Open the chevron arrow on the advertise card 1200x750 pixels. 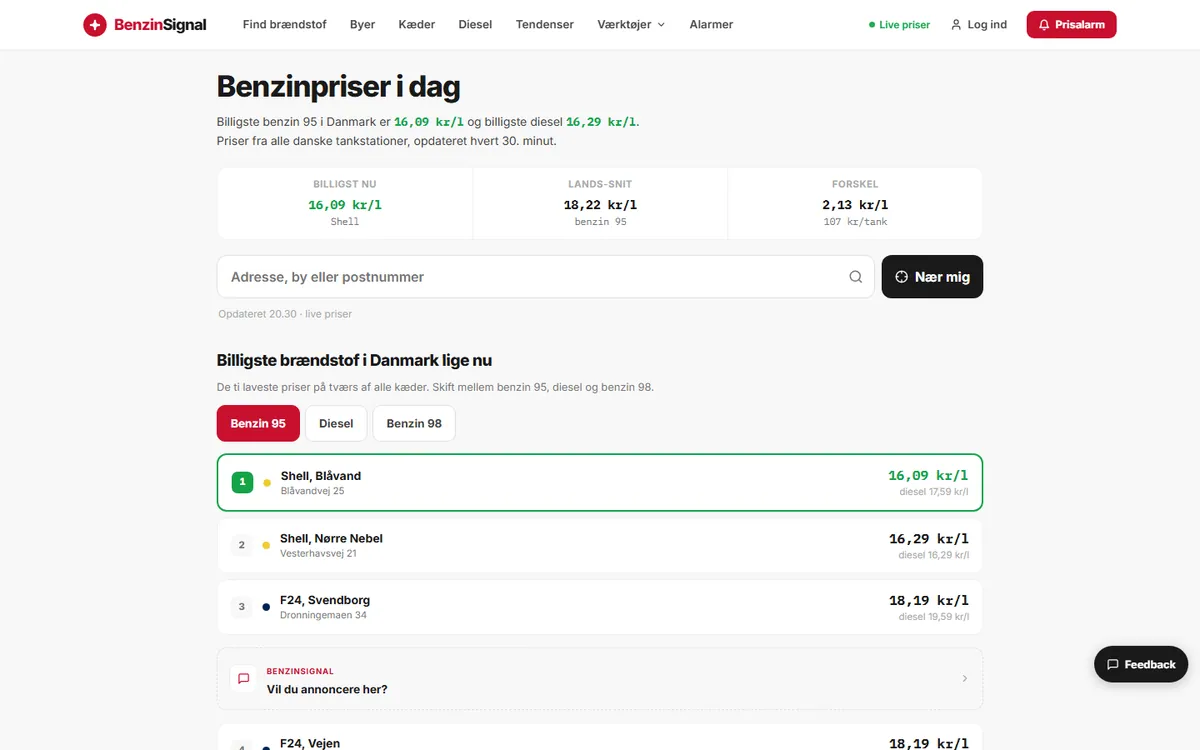click(964, 678)
